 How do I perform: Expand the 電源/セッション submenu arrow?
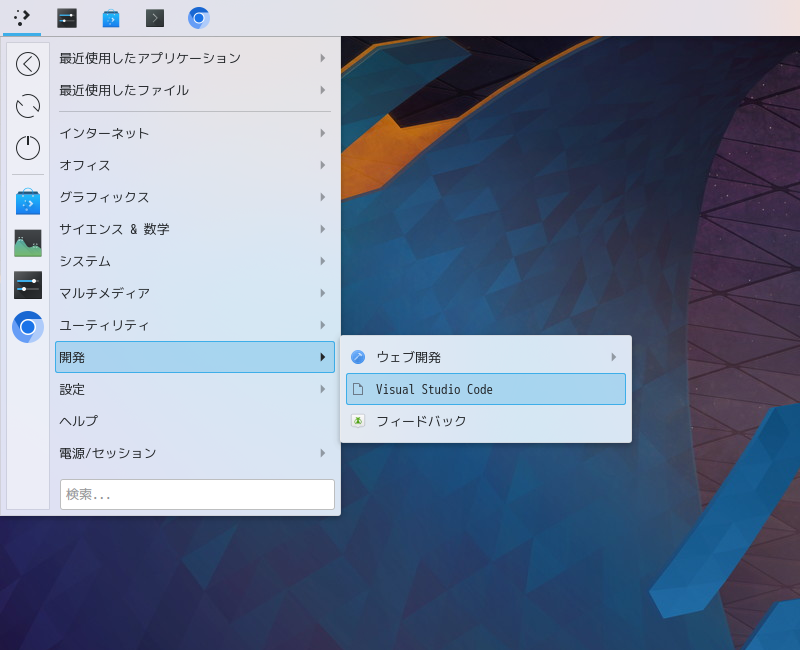point(322,453)
